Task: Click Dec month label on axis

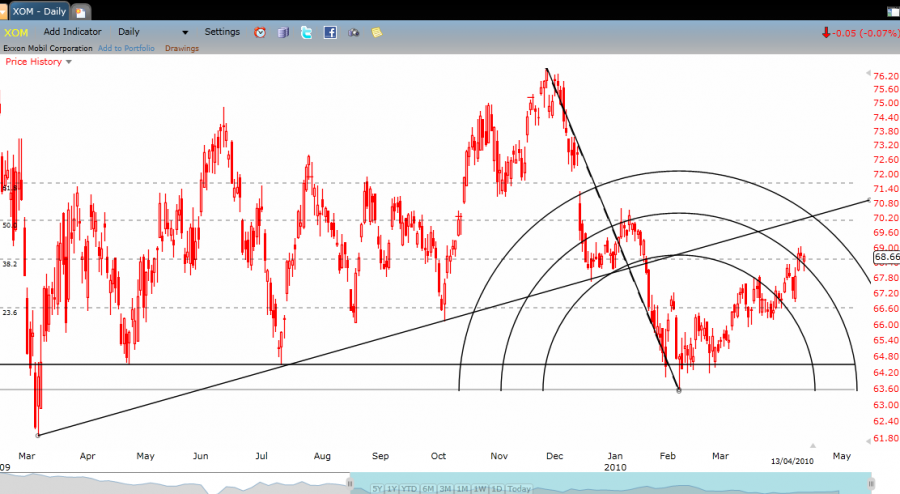Action: 554,456
